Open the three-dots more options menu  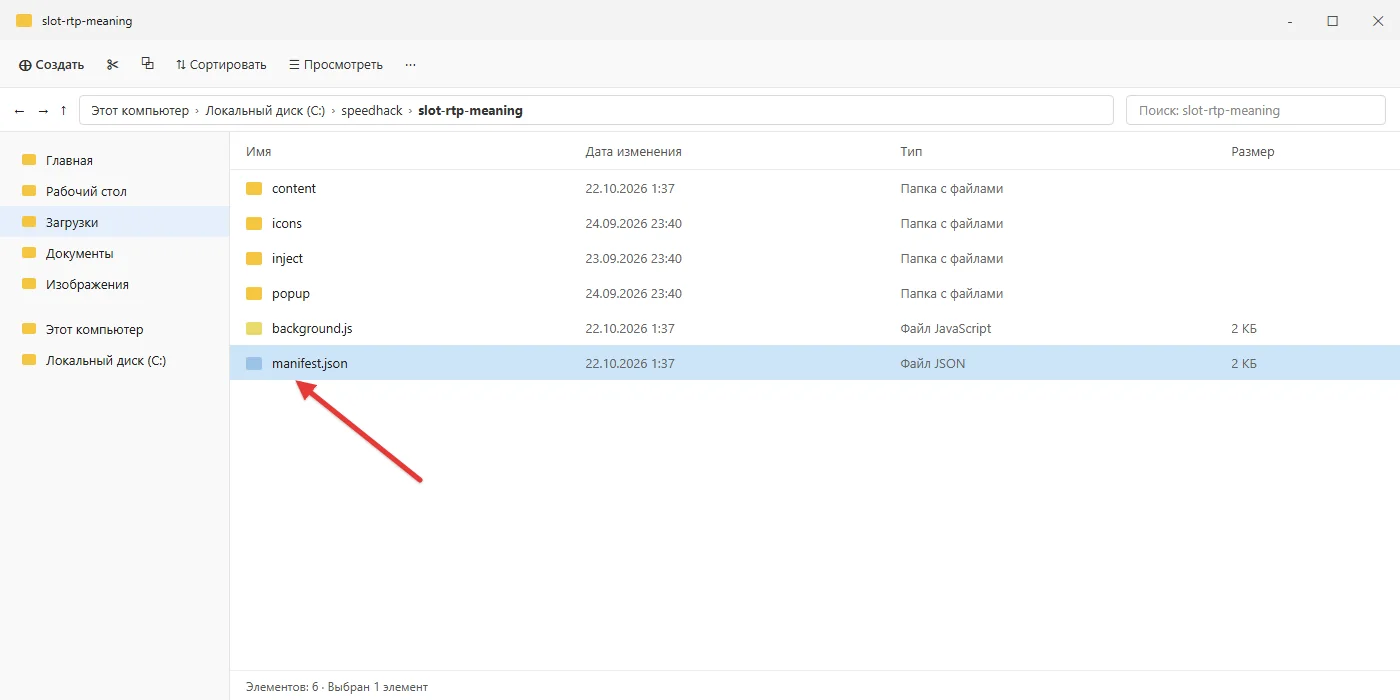(x=410, y=64)
